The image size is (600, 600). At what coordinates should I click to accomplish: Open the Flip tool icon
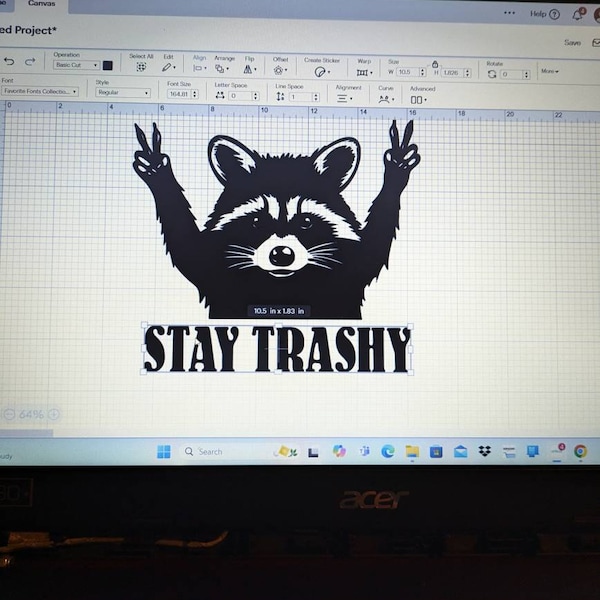tap(248, 69)
